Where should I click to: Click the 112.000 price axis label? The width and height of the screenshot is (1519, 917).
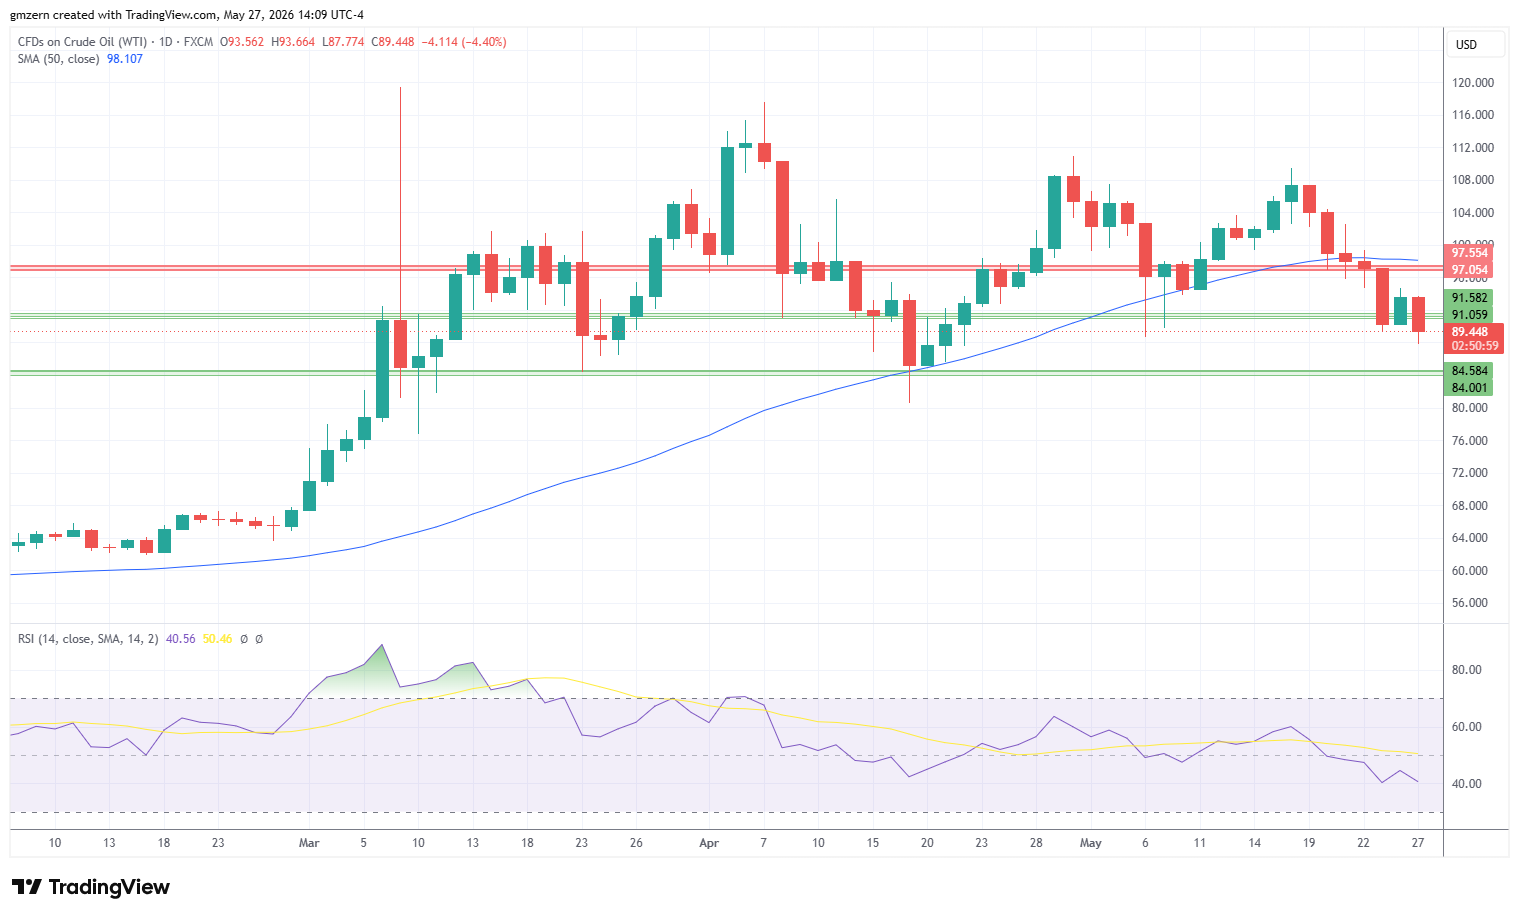coord(1473,148)
